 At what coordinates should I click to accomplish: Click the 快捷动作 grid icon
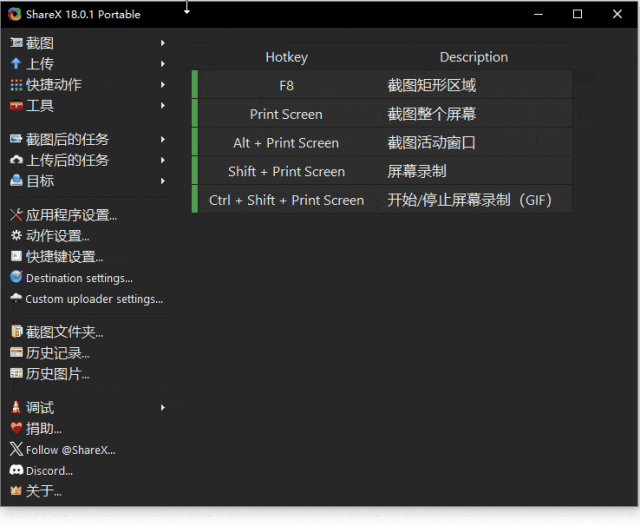coord(16,84)
